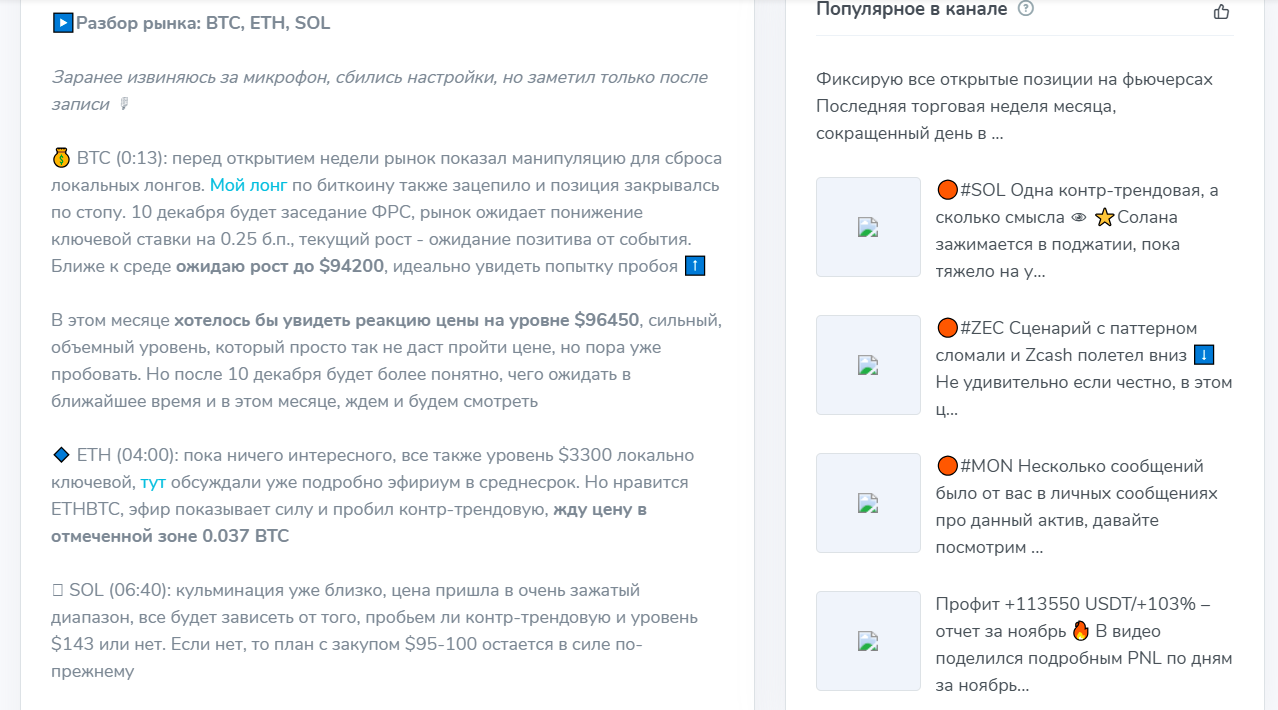Click the heading 'Разбор рынка: BTC, ETH, SOL'
This screenshot has width=1278, height=710.
pyautogui.click(x=203, y=23)
